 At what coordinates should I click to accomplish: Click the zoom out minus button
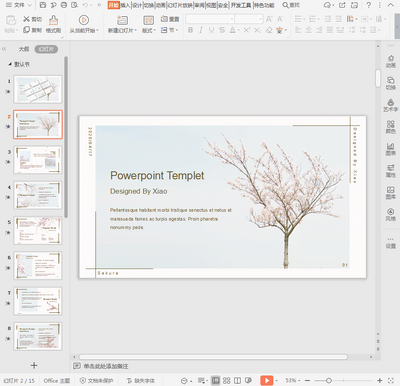[307, 380]
